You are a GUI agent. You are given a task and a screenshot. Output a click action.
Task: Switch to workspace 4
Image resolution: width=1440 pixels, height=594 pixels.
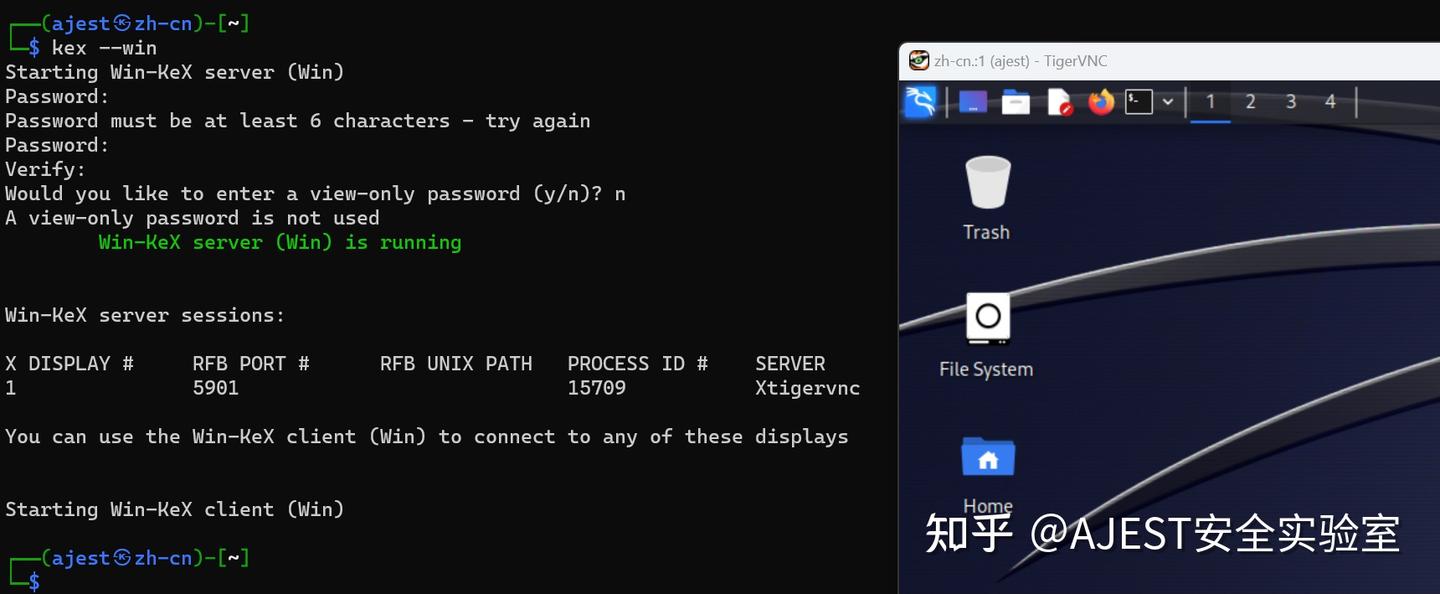click(1330, 102)
